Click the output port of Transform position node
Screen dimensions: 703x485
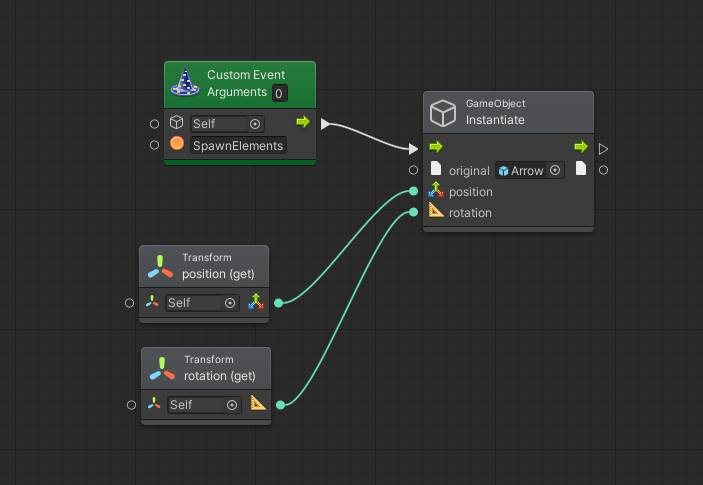[x=278, y=302]
